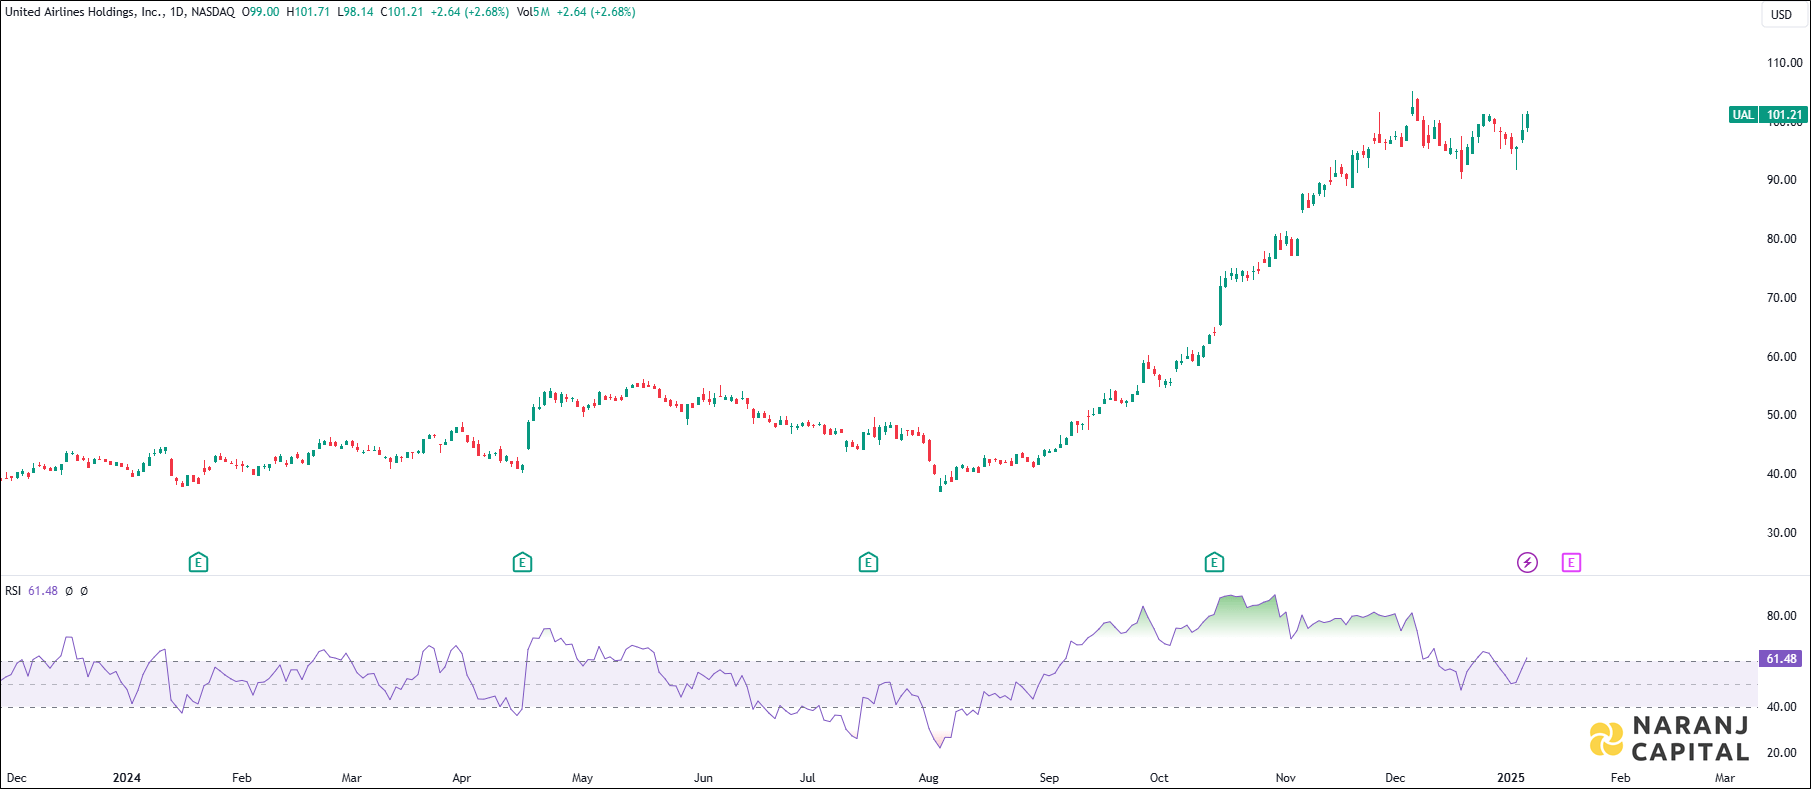
Task: Click the April earnings E marker
Action: pyautogui.click(x=522, y=563)
